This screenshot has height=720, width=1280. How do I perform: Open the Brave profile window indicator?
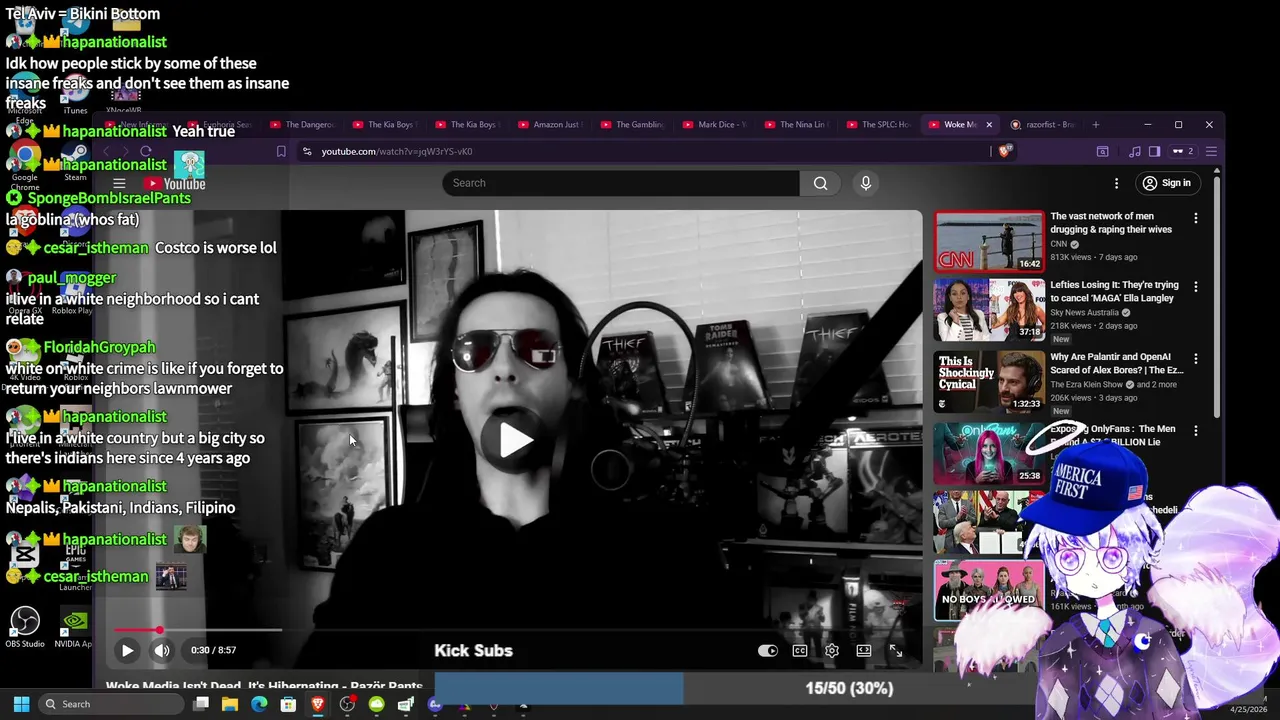point(1184,151)
